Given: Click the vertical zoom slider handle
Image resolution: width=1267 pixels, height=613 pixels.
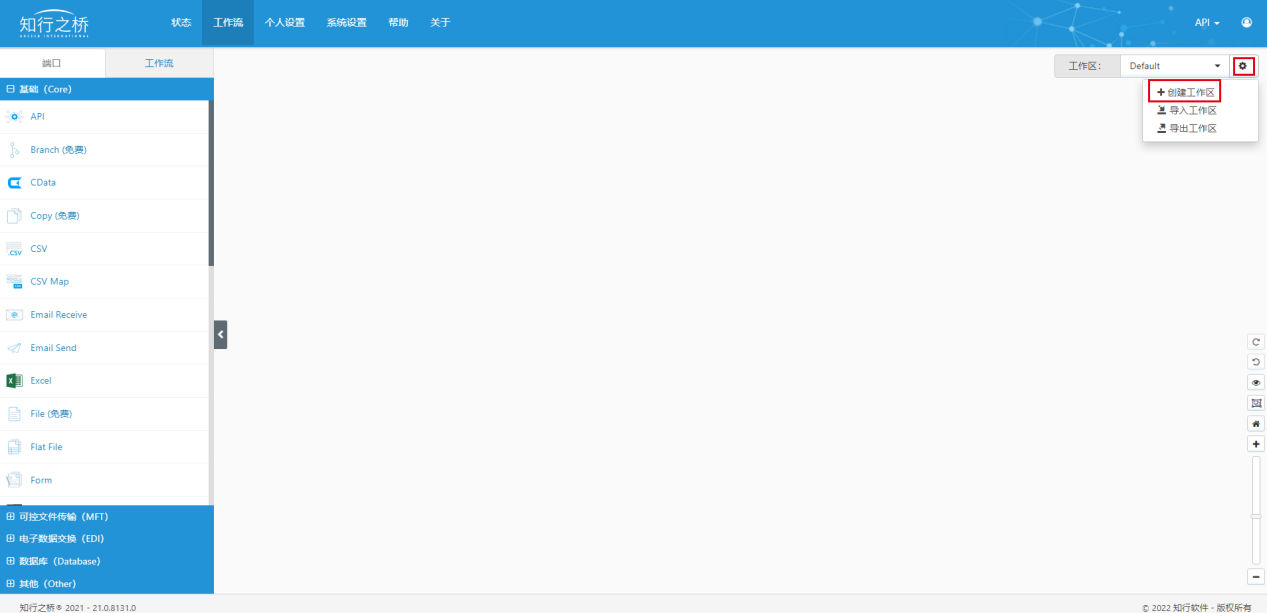Looking at the screenshot, I should coord(1256,516).
